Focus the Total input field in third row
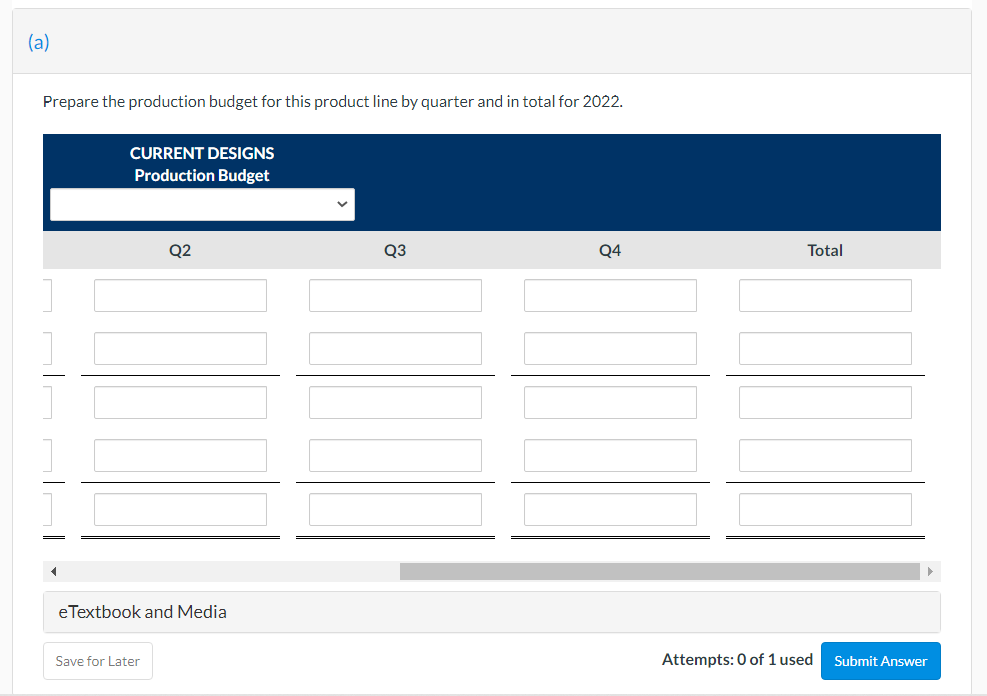The width and height of the screenshot is (987, 696). coord(825,403)
